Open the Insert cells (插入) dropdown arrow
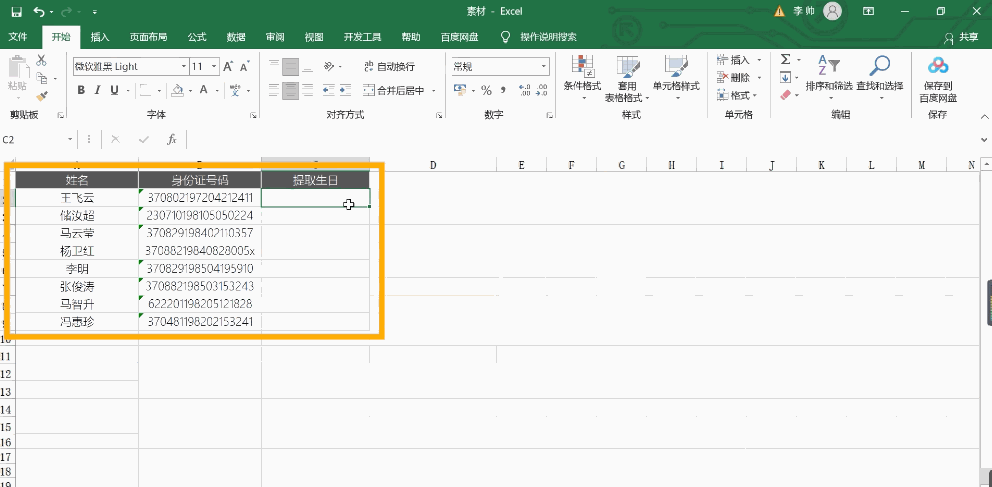 coord(759,60)
